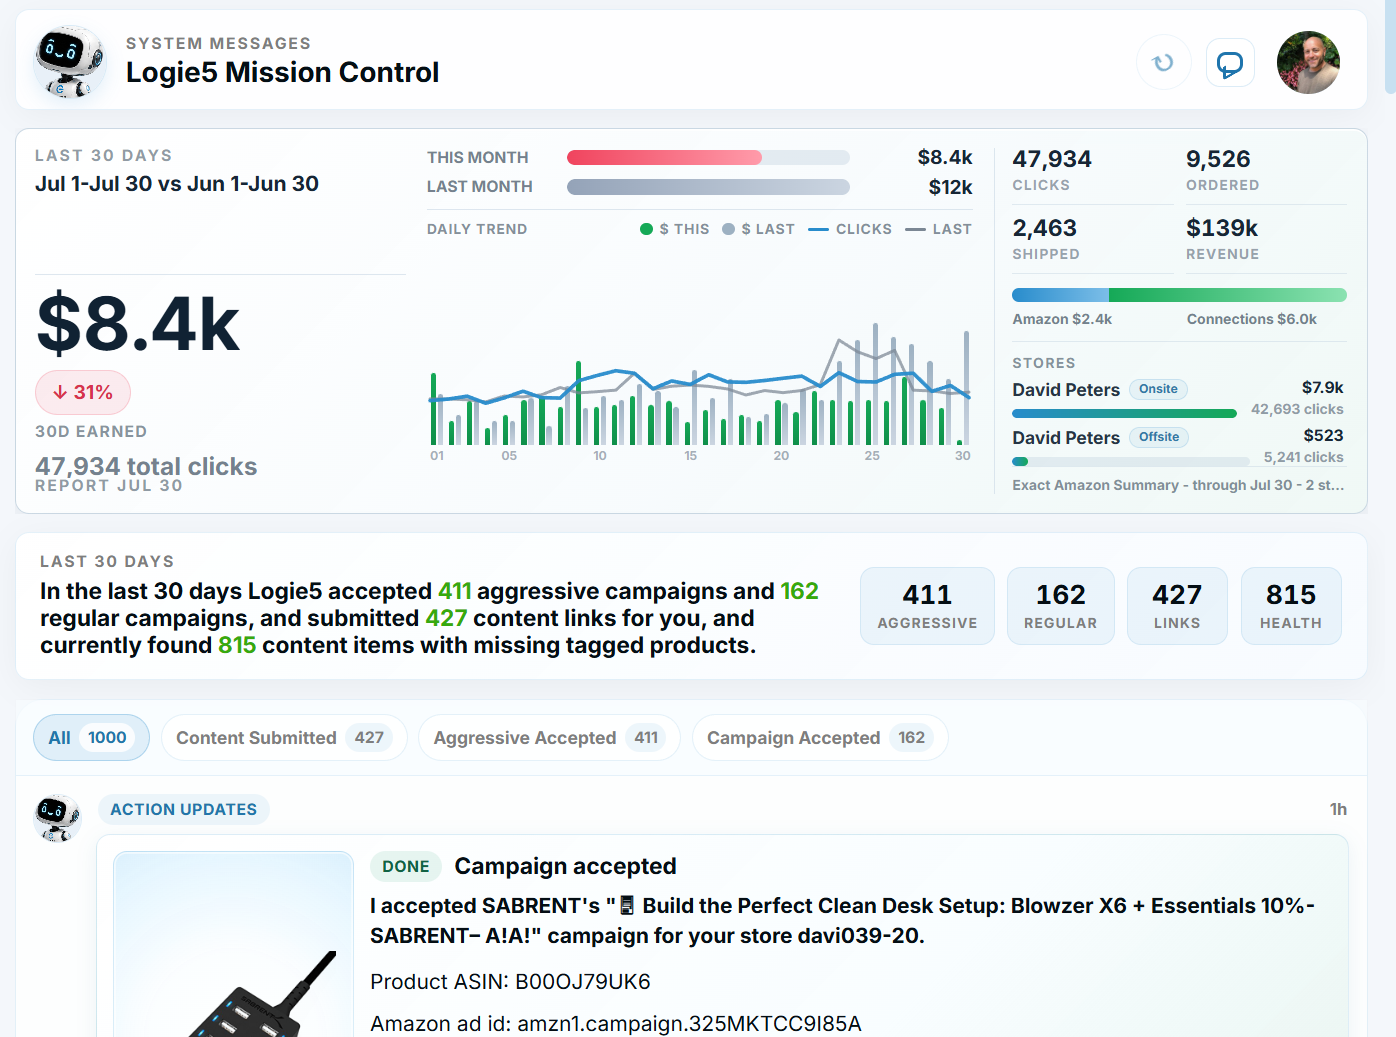Click the '$7.9k' Onsite store amount
This screenshot has width=1396, height=1037.
tap(1323, 387)
